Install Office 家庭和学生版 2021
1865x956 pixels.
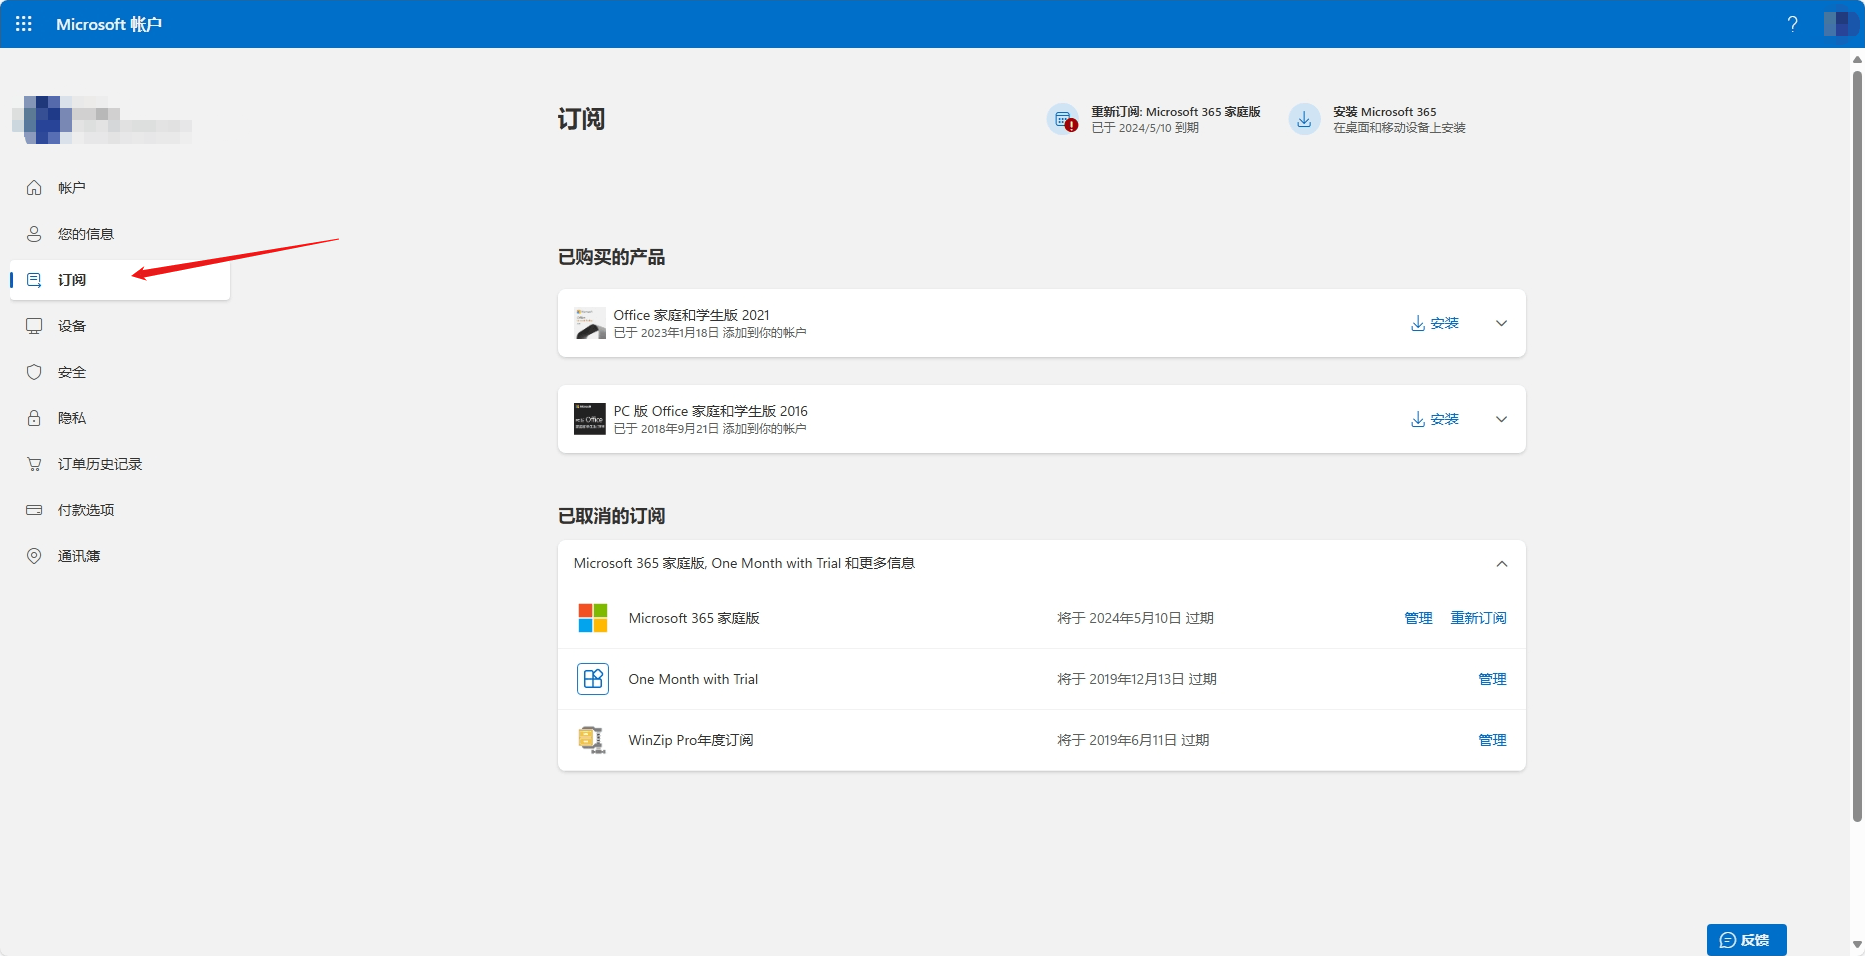pos(1435,323)
